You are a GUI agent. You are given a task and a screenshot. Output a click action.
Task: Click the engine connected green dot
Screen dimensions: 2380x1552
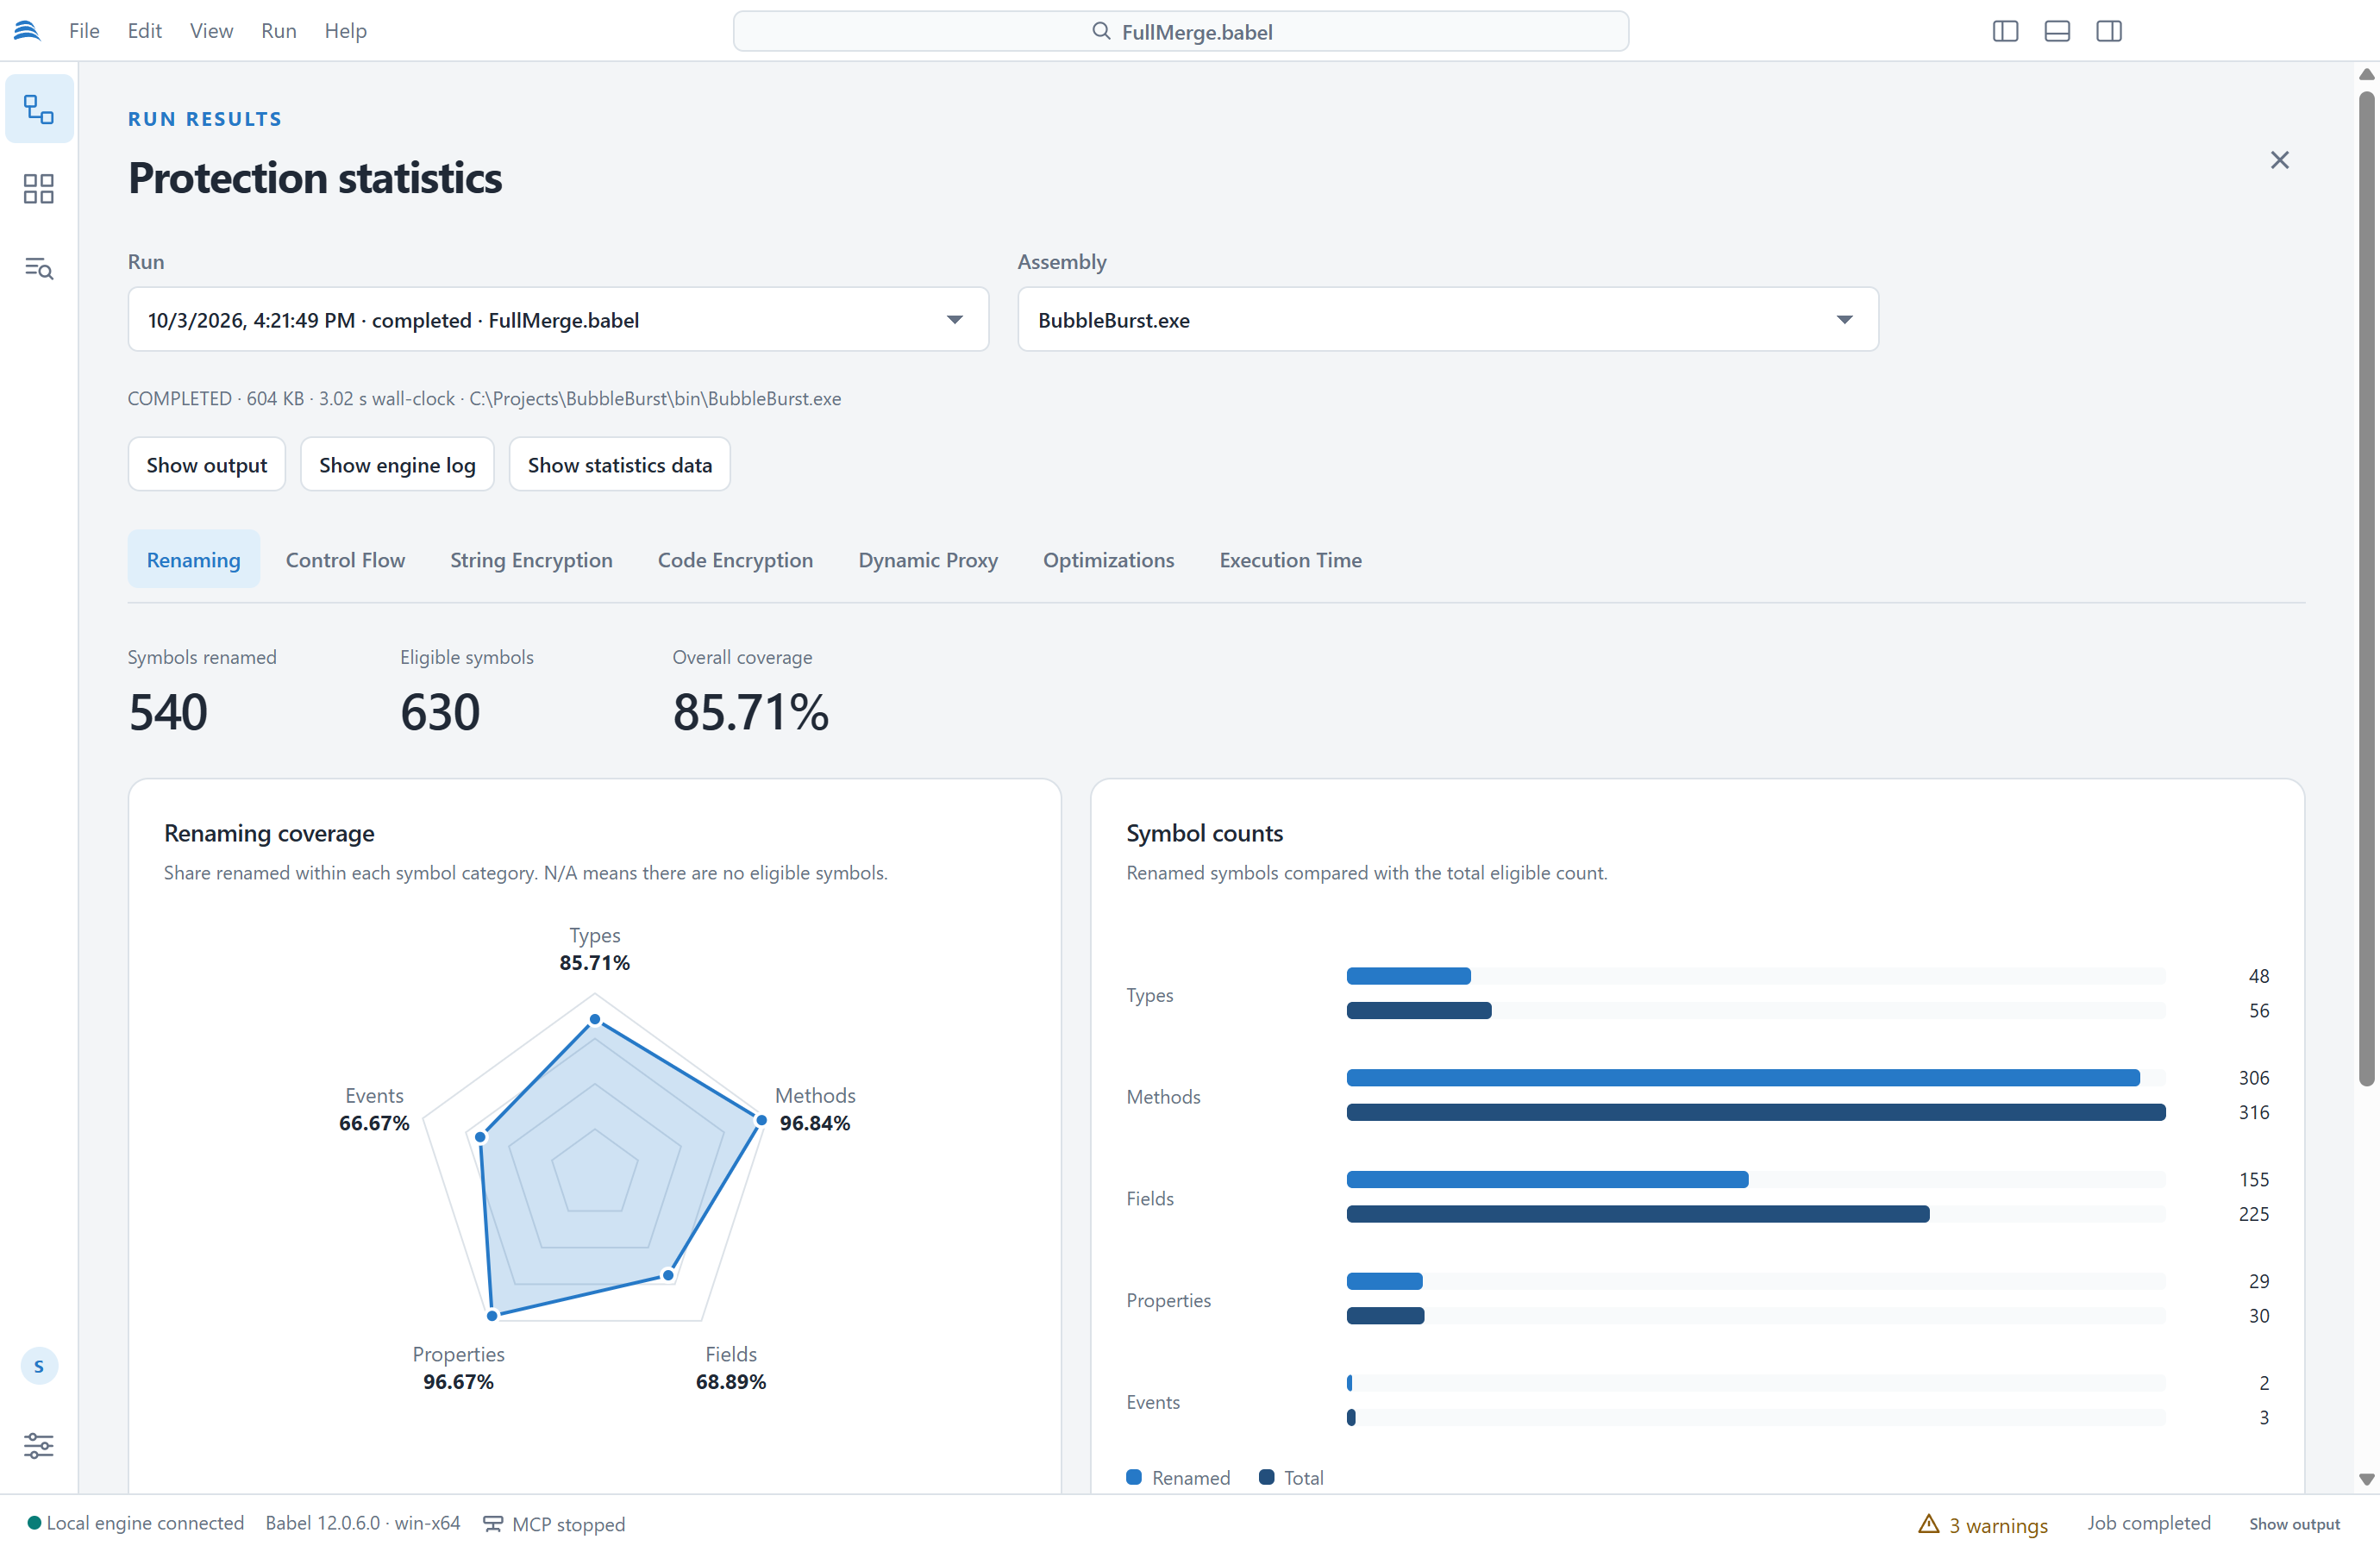34,1523
